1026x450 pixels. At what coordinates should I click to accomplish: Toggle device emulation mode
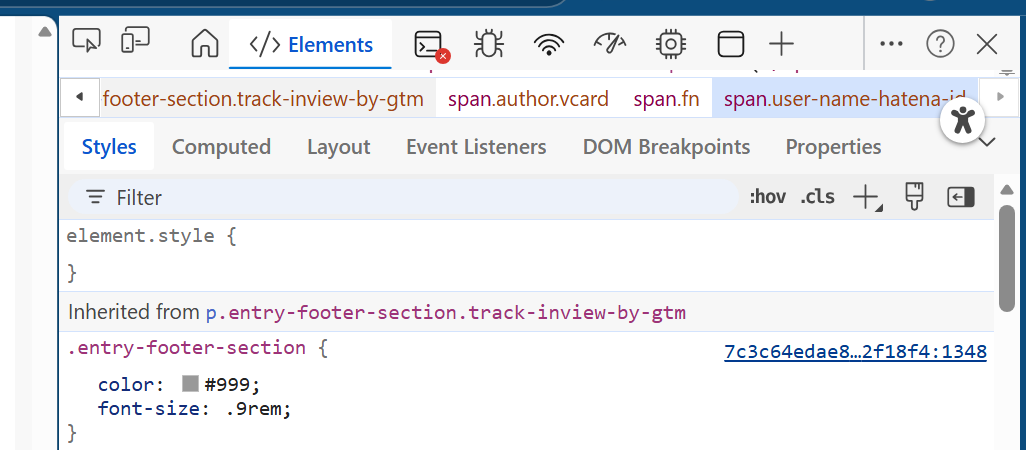pos(135,41)
